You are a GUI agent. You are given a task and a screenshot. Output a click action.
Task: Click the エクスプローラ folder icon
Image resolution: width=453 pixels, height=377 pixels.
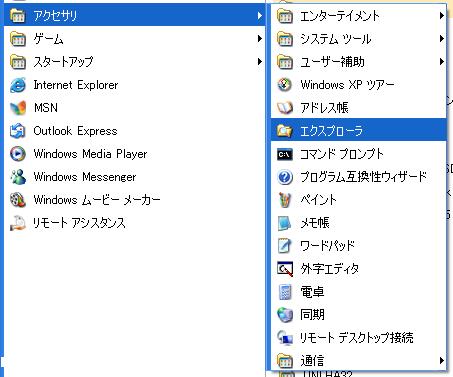[285, 131]
